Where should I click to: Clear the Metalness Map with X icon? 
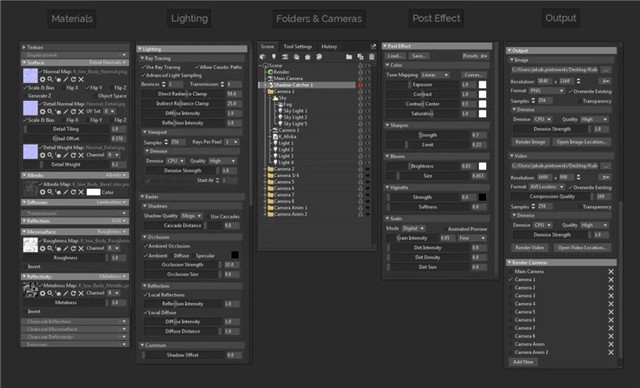[81, 293]
